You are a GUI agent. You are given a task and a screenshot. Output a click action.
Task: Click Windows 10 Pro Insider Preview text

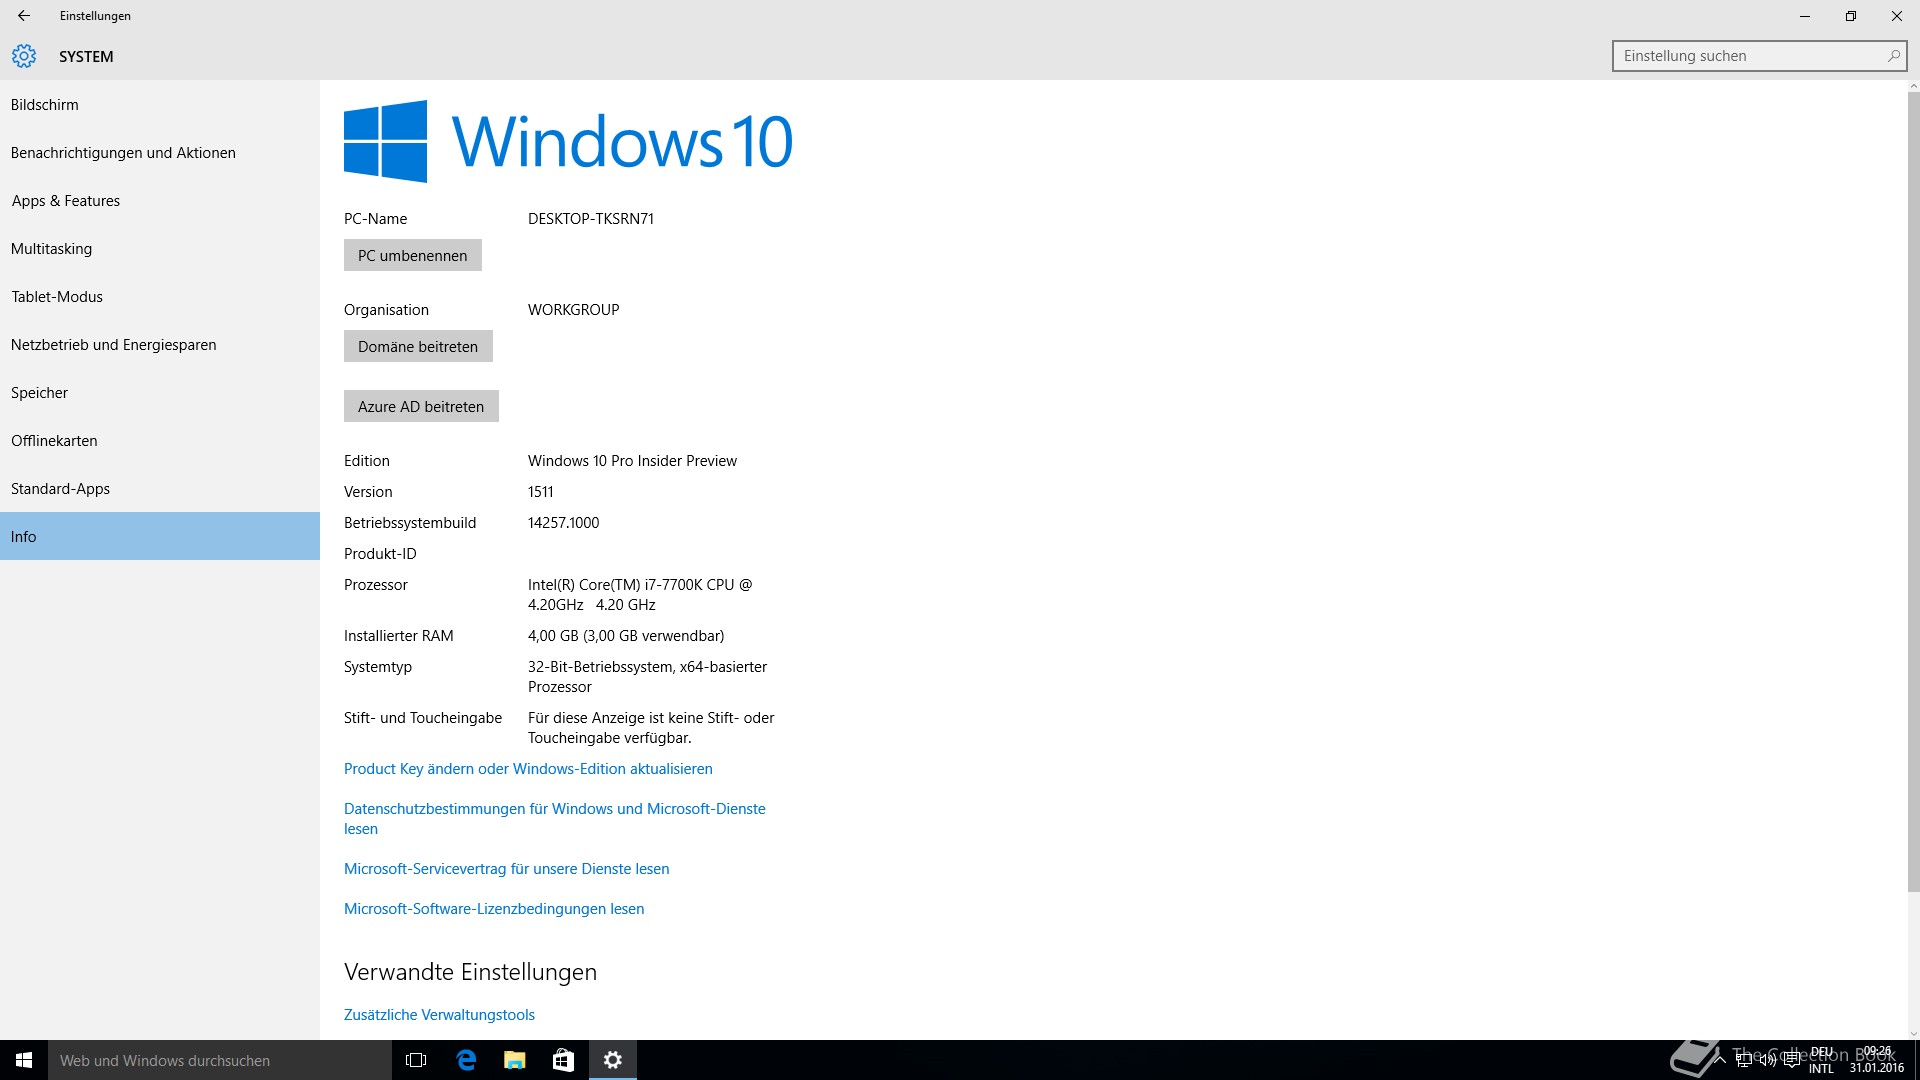[632, 461]
